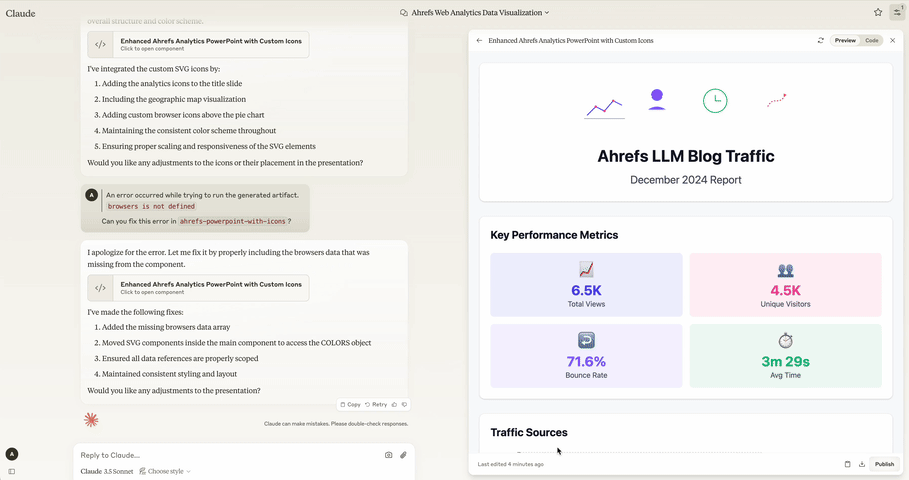Click the Traffic Sources heading
Screen dimensions: 909x480
coord(529,432)
